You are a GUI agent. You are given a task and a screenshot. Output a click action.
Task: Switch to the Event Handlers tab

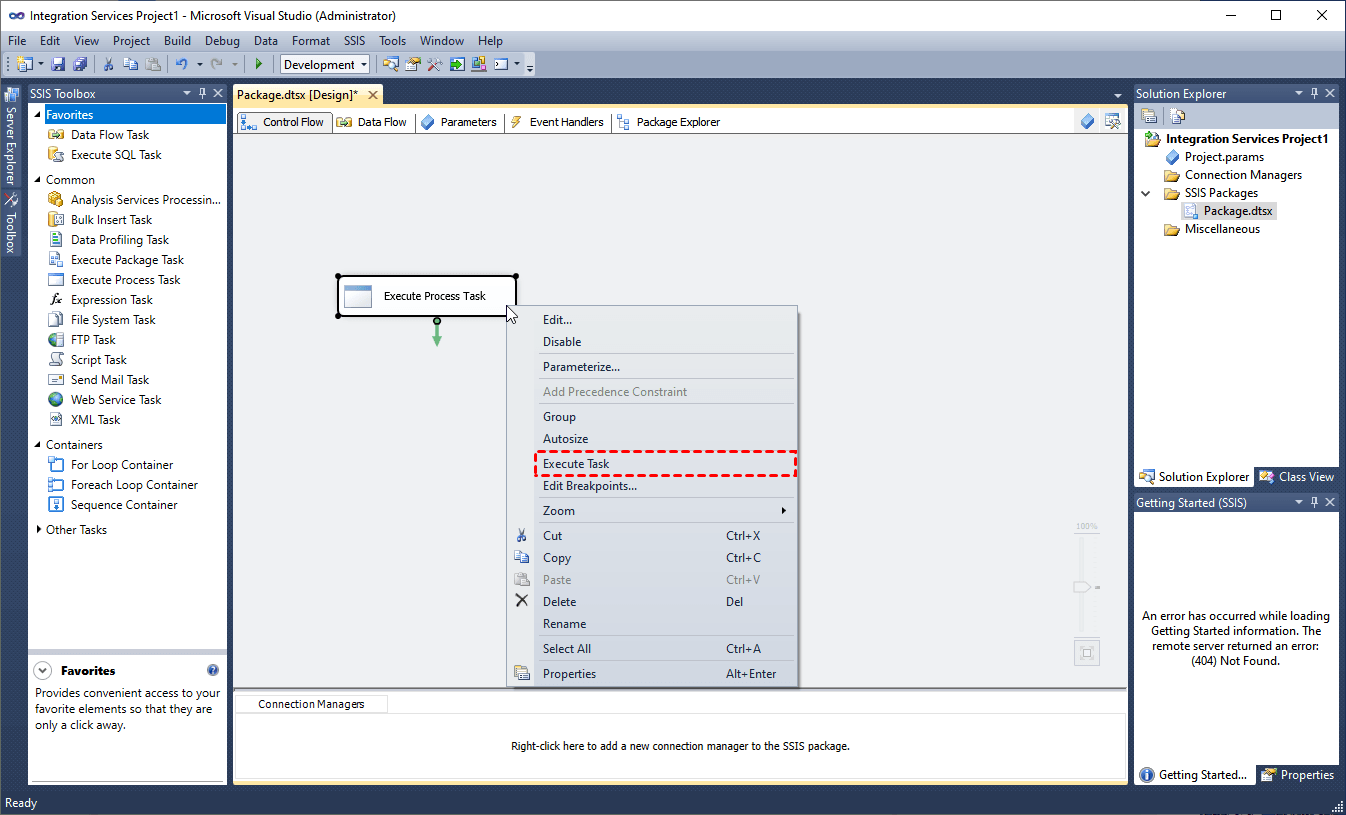[557, 122]
